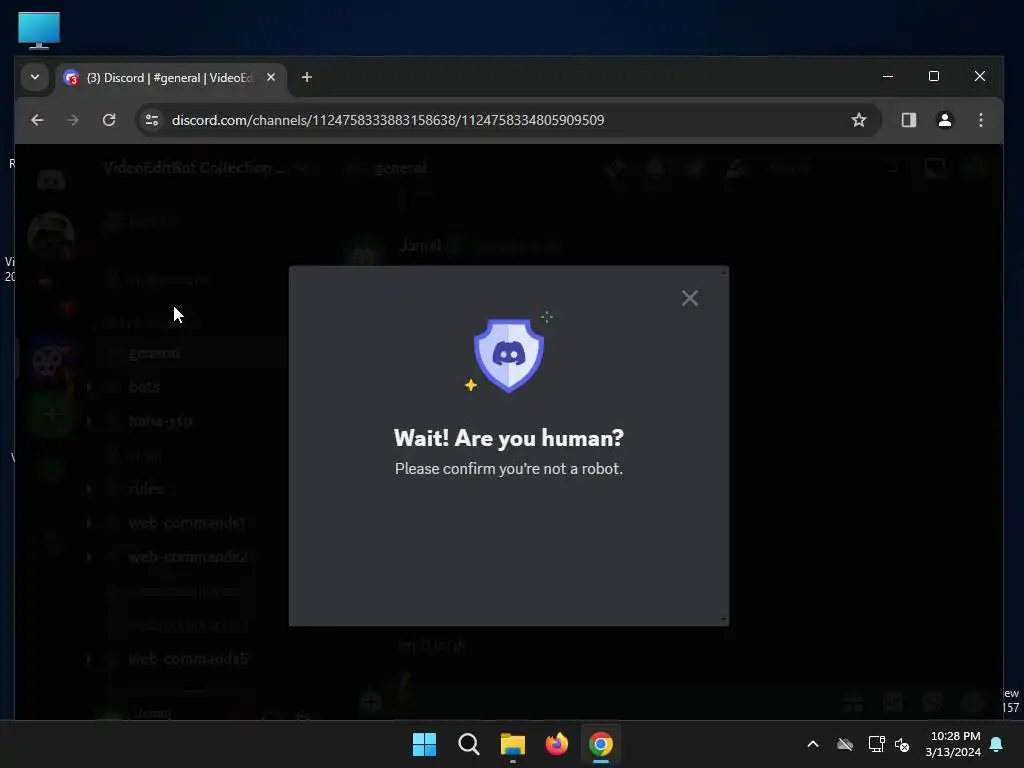Open OneDrive tray icon
This screenshot has width=1024, height=768.
click(x=845, y=744)
